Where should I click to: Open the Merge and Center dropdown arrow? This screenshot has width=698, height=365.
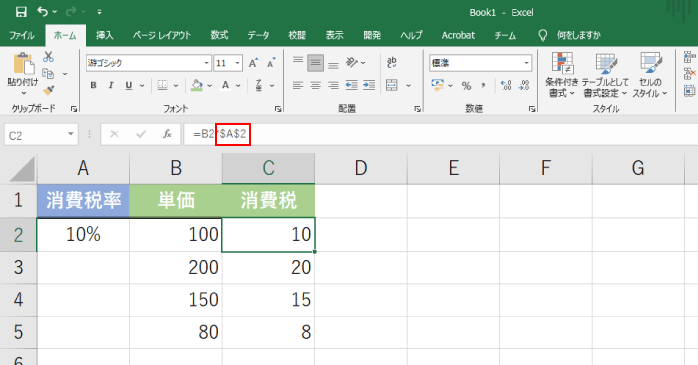point(408,85)
